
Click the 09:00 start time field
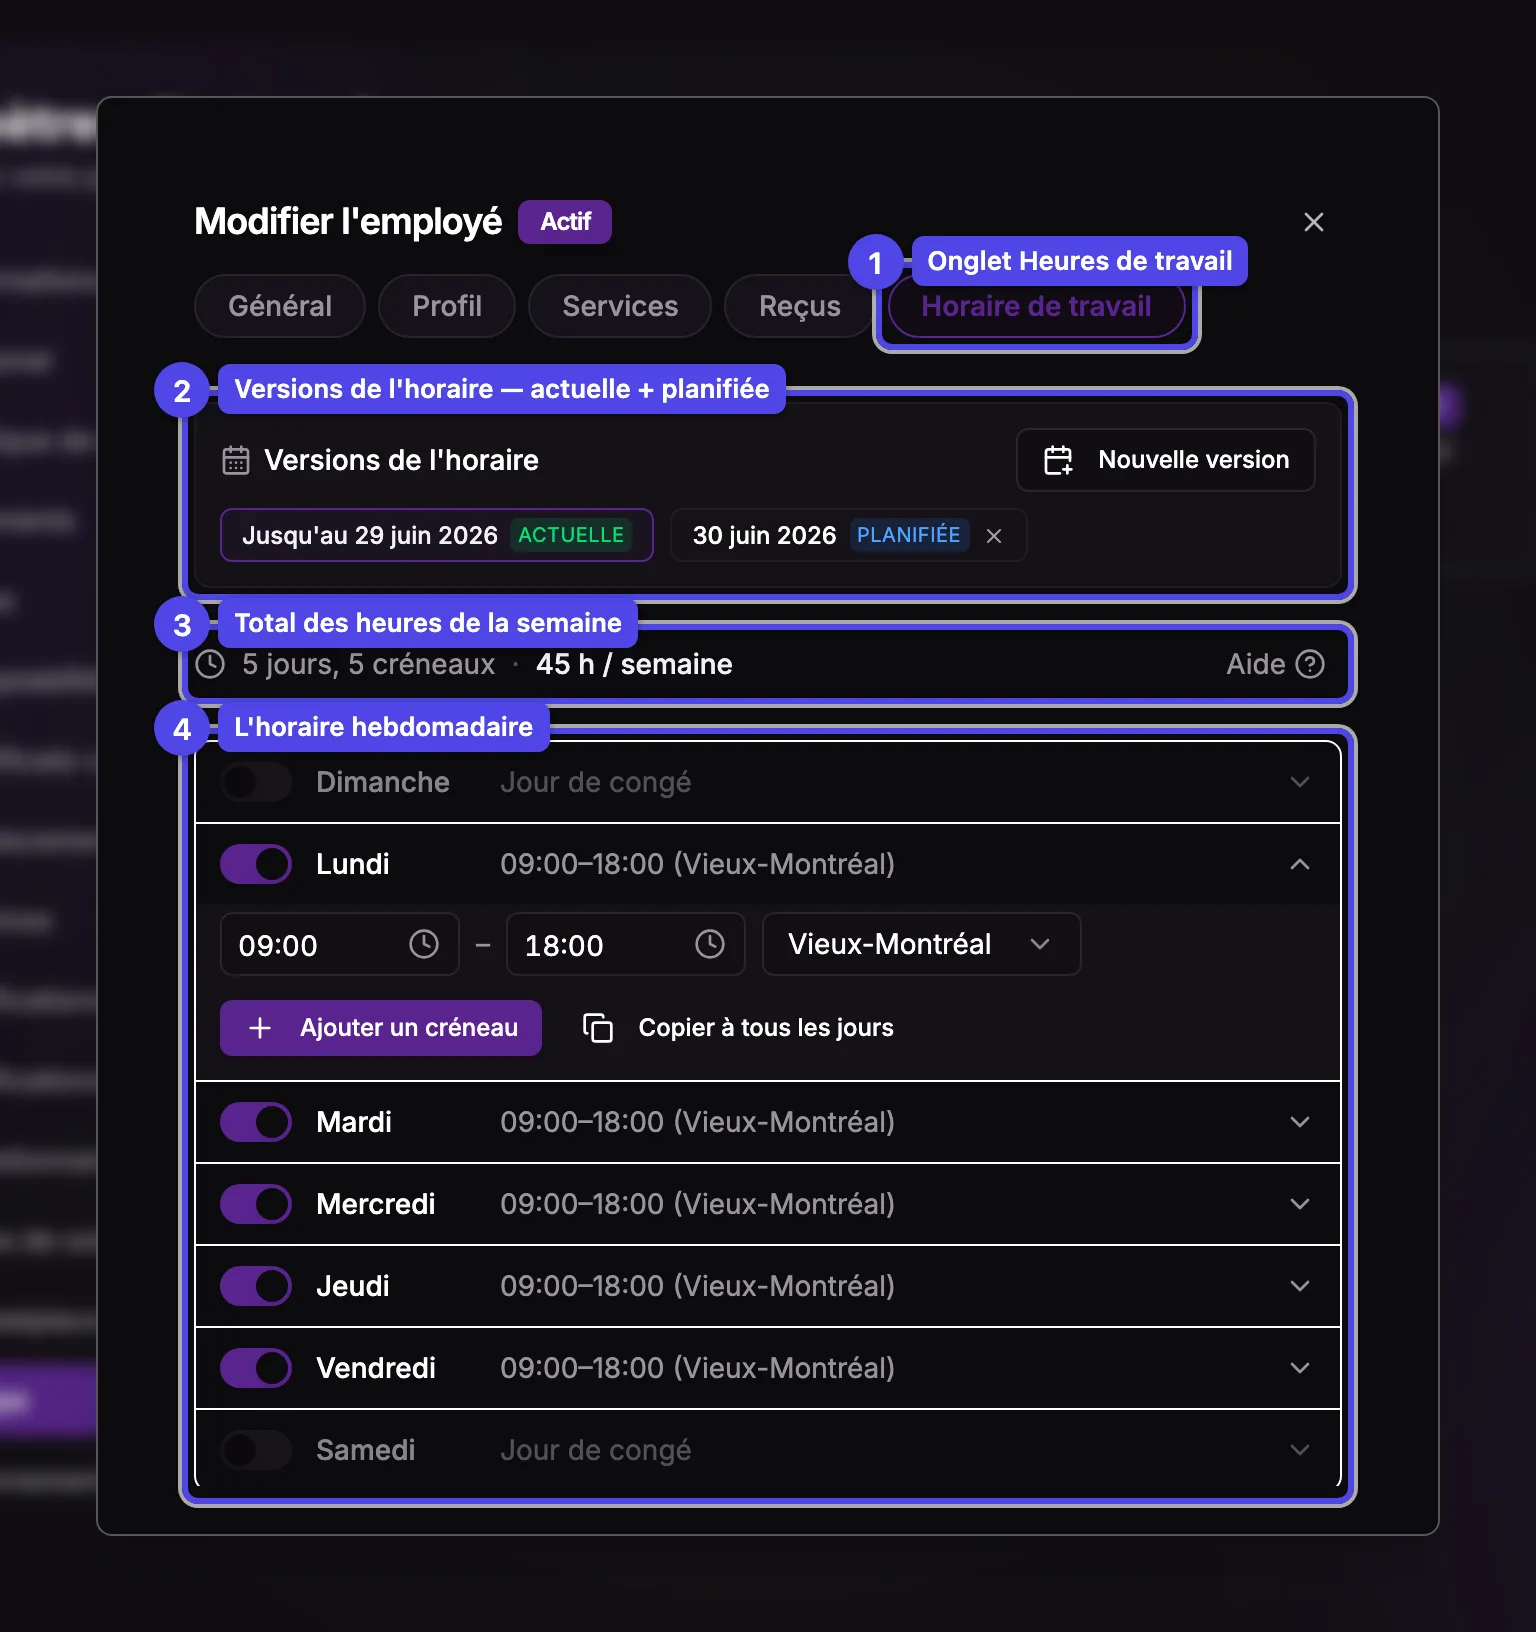tap(340, 944)
